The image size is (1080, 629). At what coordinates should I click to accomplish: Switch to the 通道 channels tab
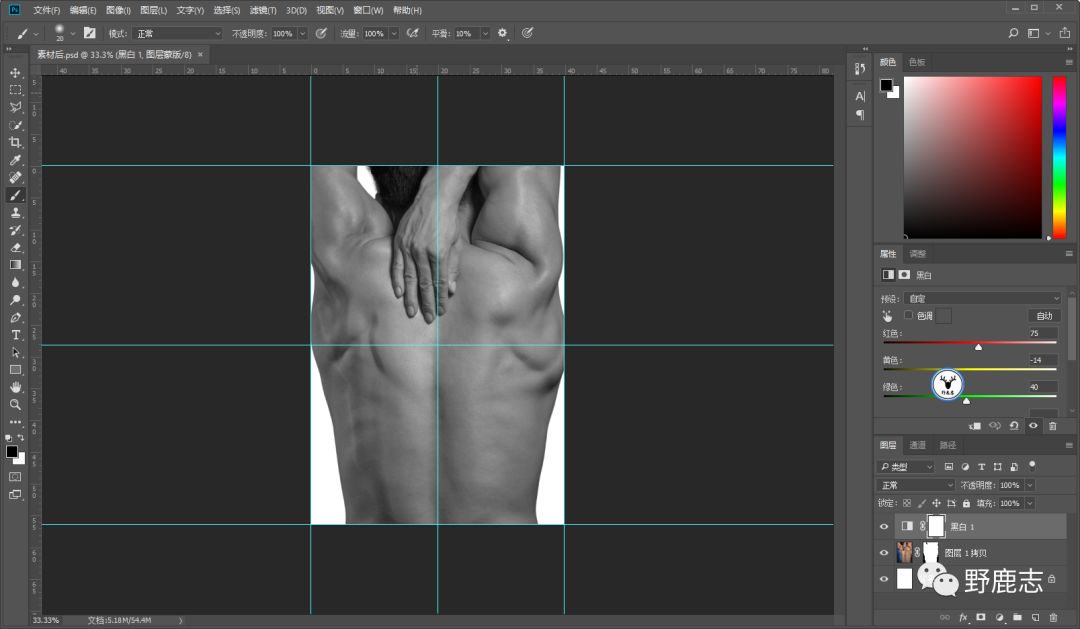[917, 445]
